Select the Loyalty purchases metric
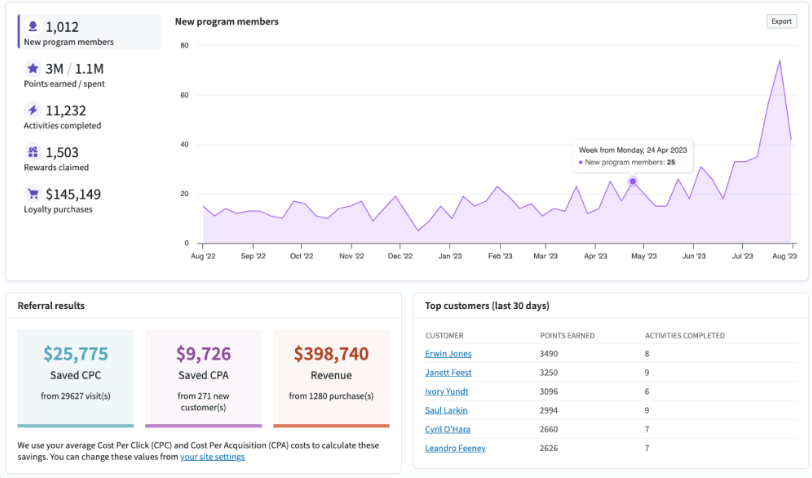 [x=89, y=200]
